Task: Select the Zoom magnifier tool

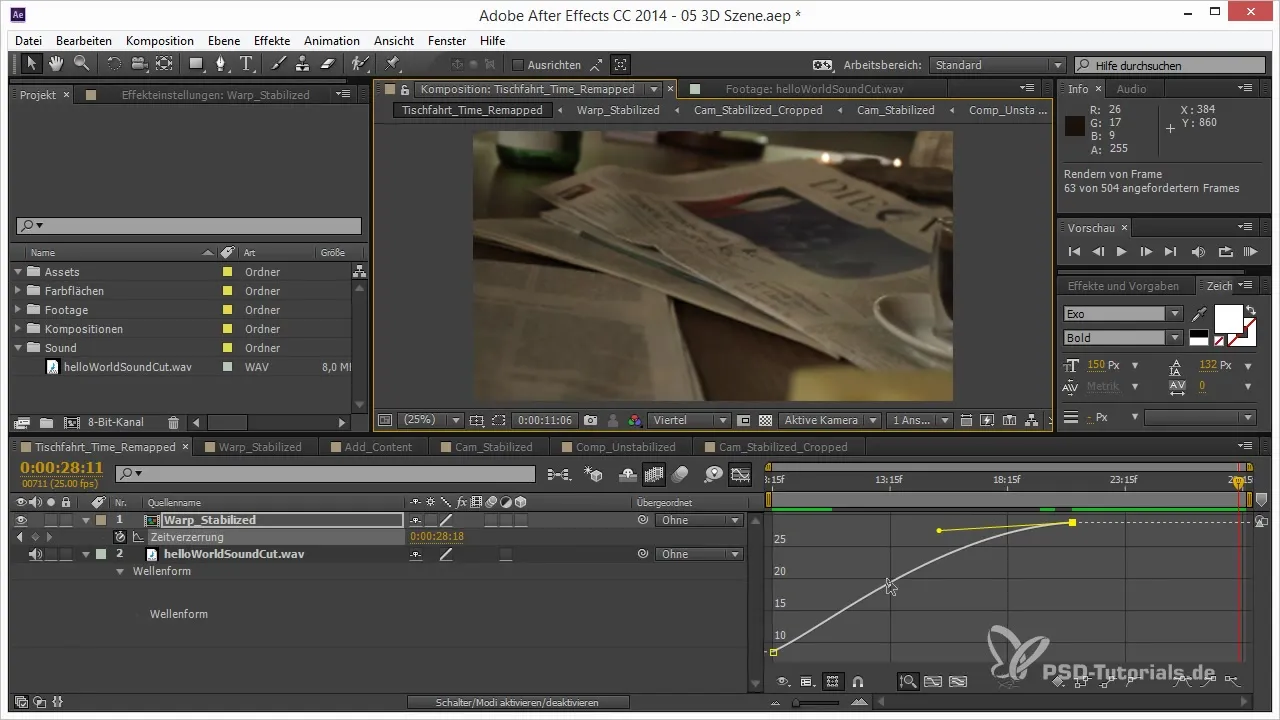Action: pyautogui.click(x=81, y=64)
